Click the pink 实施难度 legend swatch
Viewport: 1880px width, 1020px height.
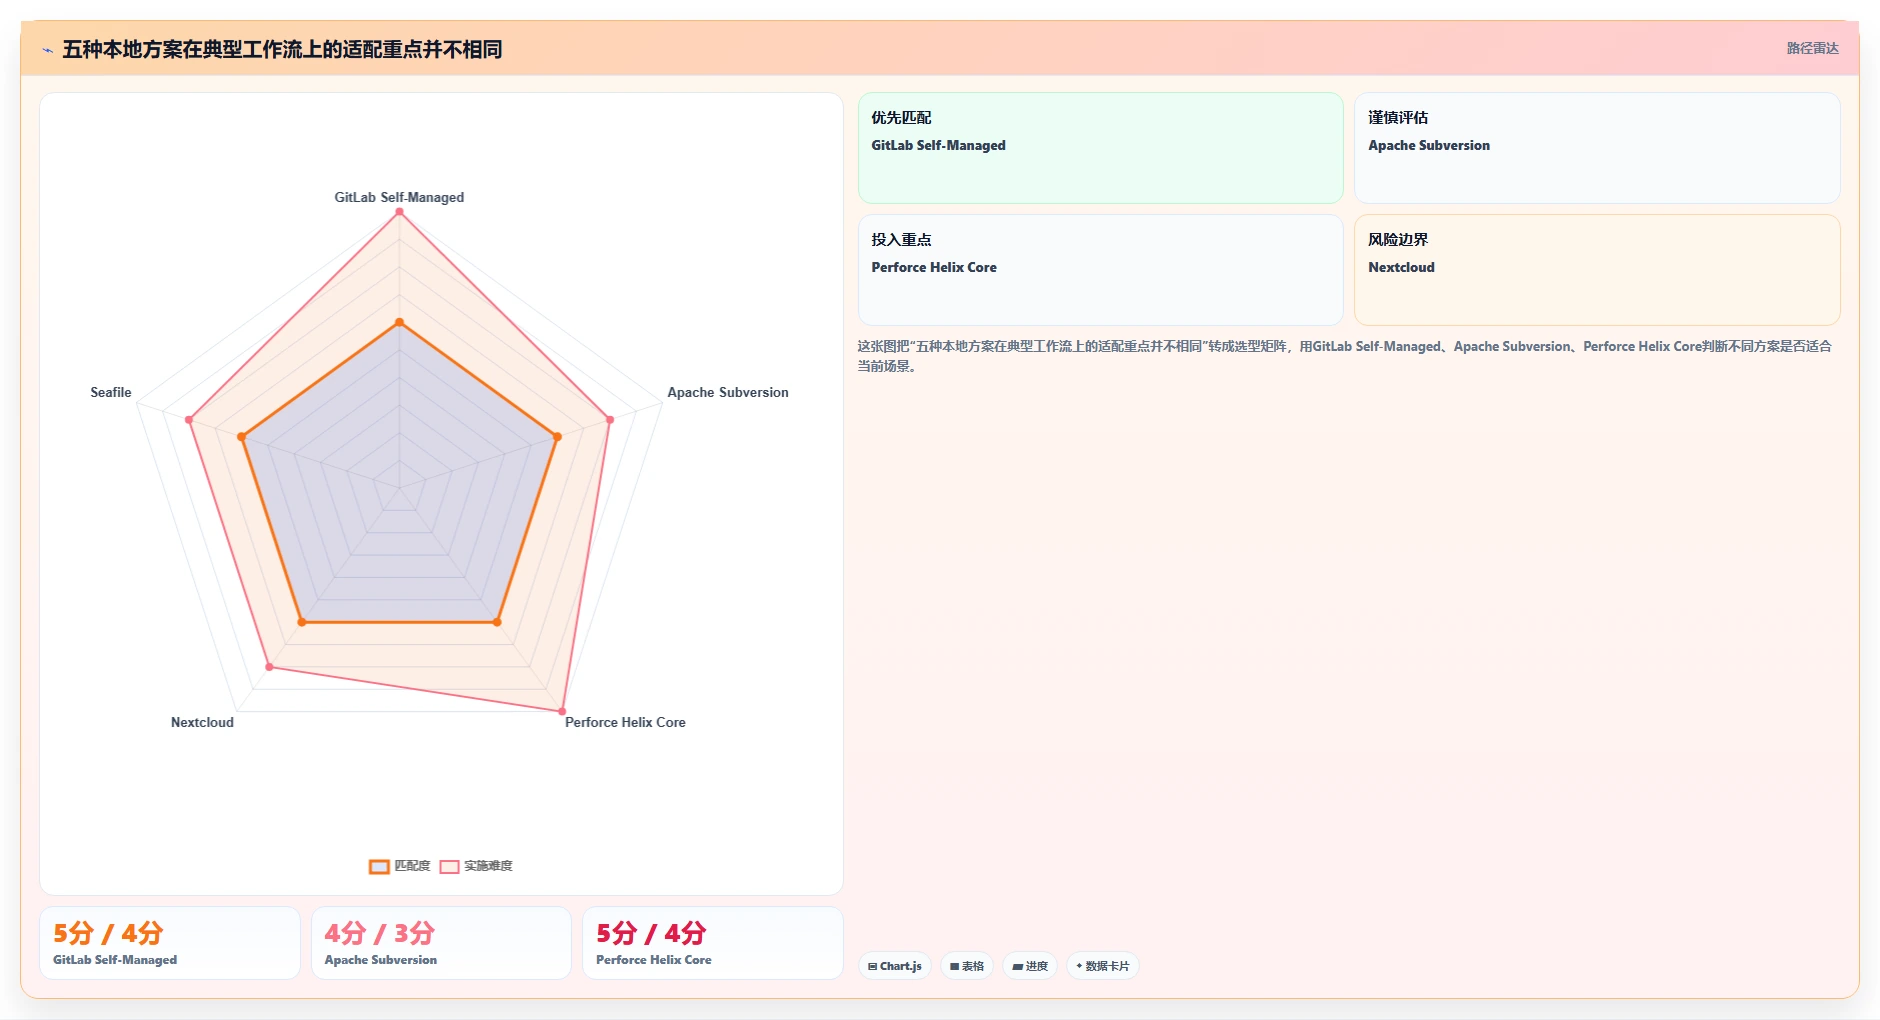(450, 867)
